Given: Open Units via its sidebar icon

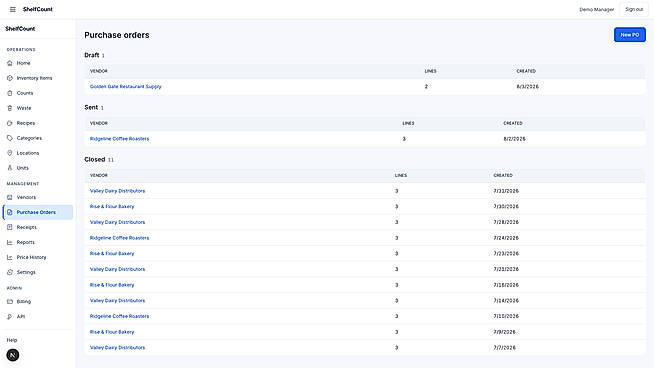Looking at the screenshot, I should tap(10, 168).
